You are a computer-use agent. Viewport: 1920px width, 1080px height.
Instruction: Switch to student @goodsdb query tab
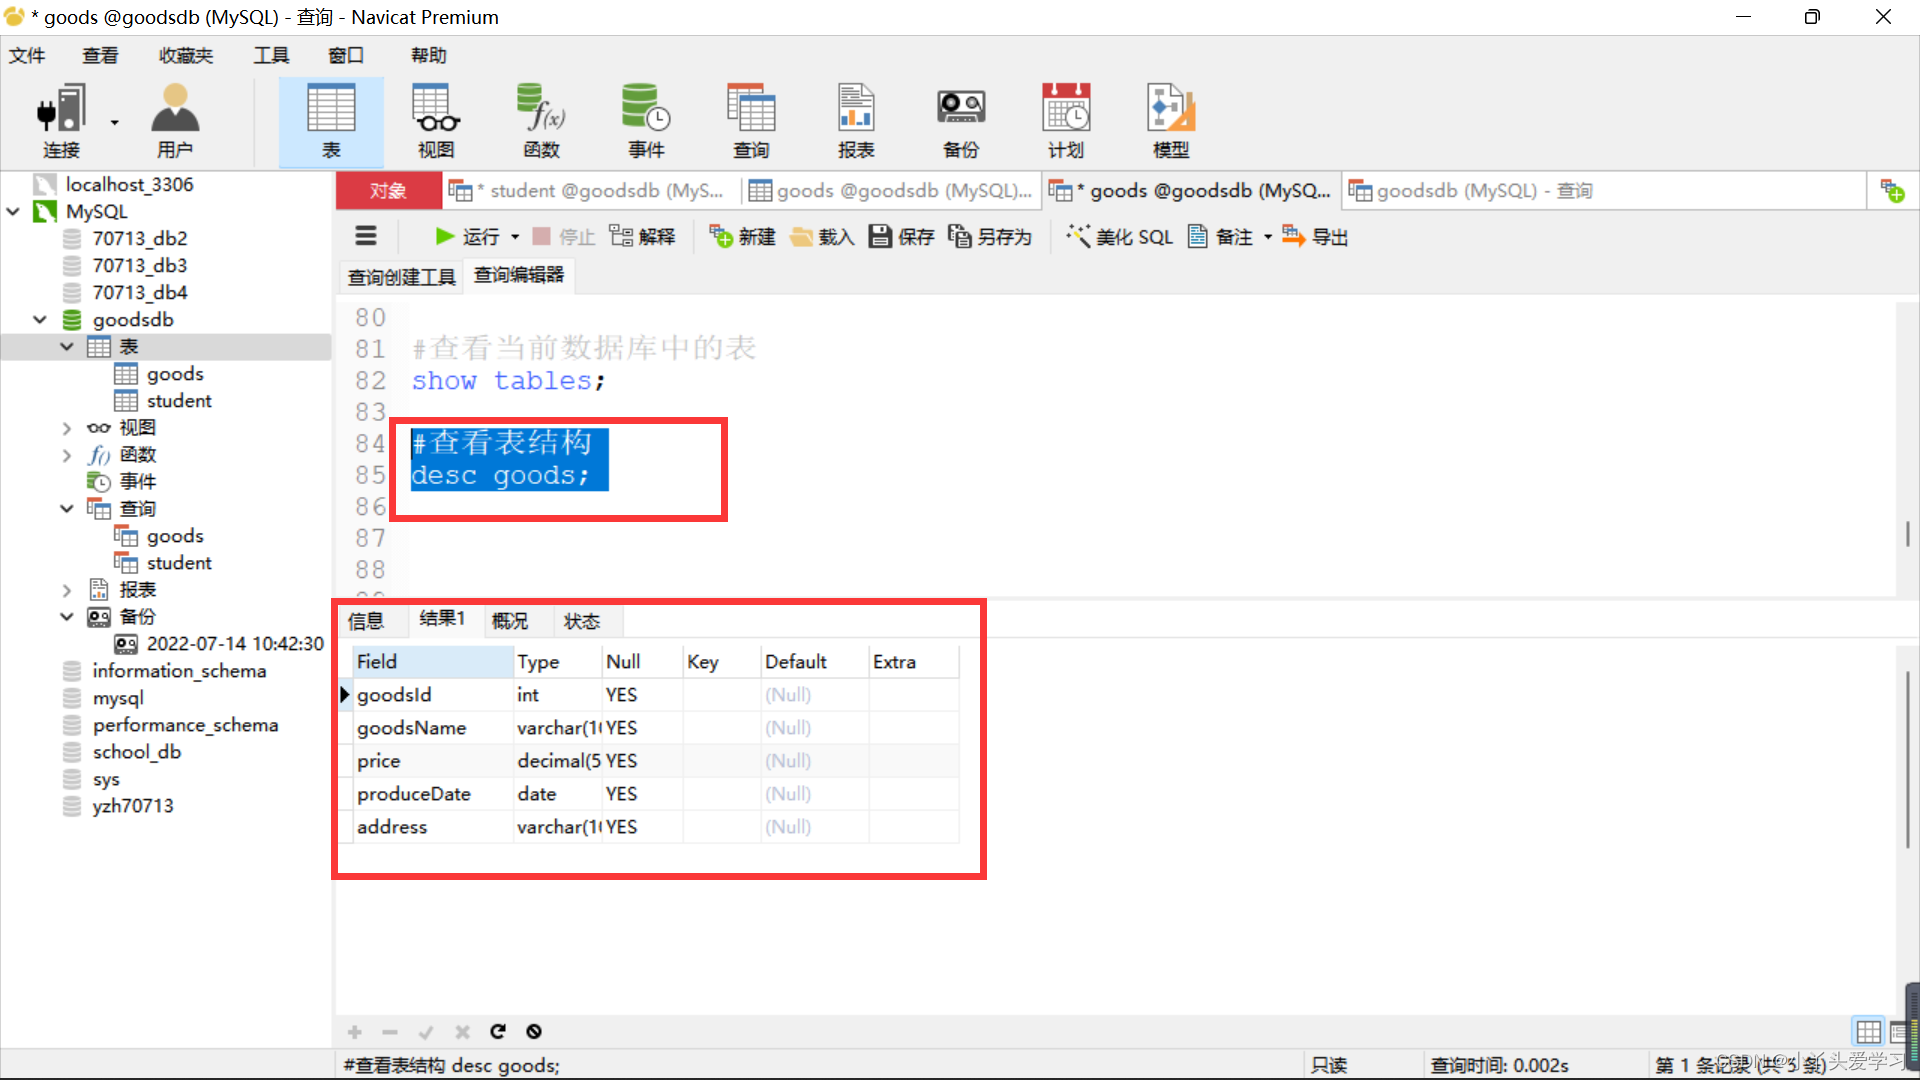(591, 190)
